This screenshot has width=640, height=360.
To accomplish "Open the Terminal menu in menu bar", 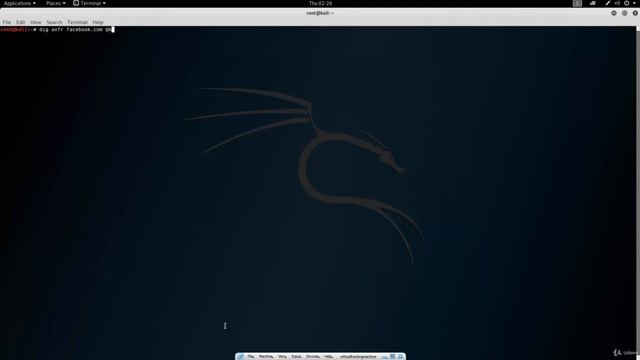I will [x=77, y=22].
